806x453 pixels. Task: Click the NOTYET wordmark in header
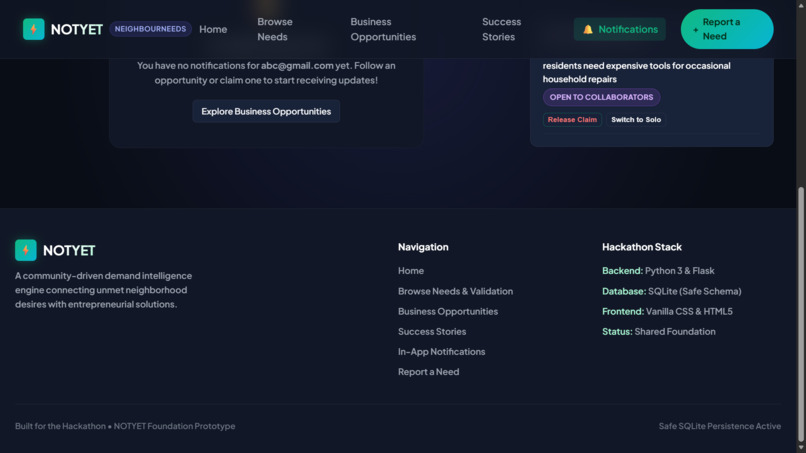coord(77,29)
